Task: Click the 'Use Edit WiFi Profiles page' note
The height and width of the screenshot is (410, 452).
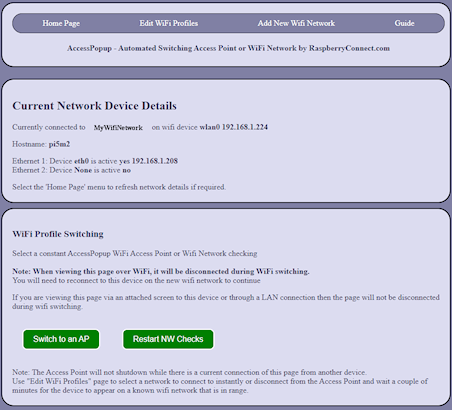Action: [220, 386]
